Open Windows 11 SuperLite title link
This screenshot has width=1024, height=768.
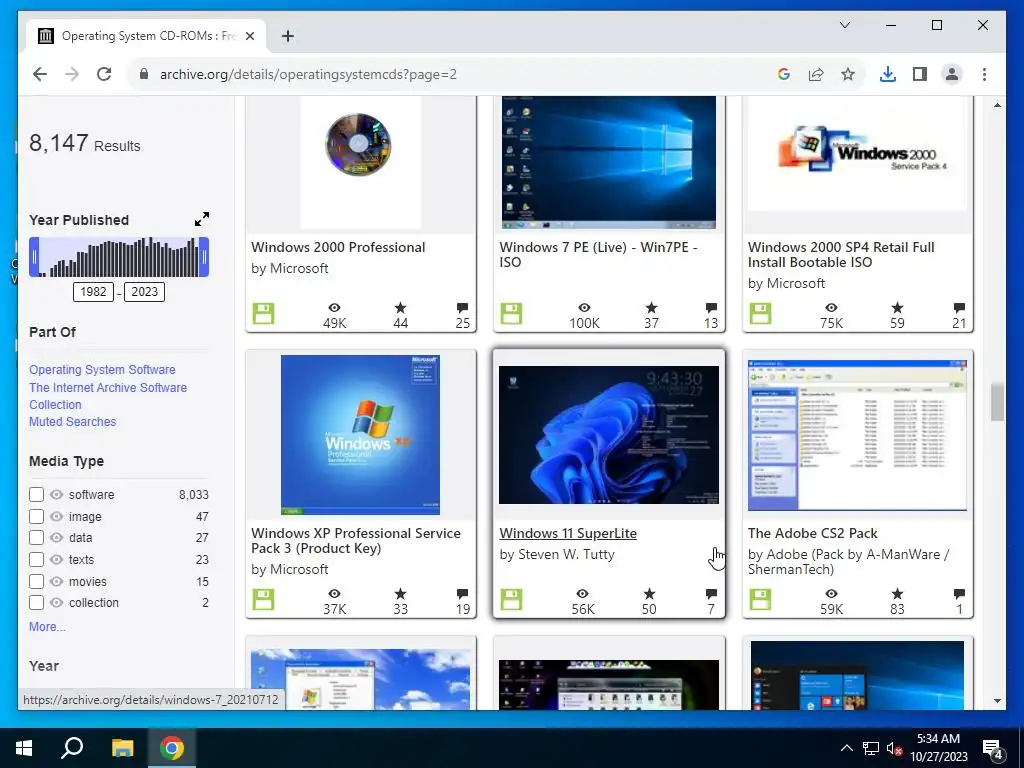point(568,533)
